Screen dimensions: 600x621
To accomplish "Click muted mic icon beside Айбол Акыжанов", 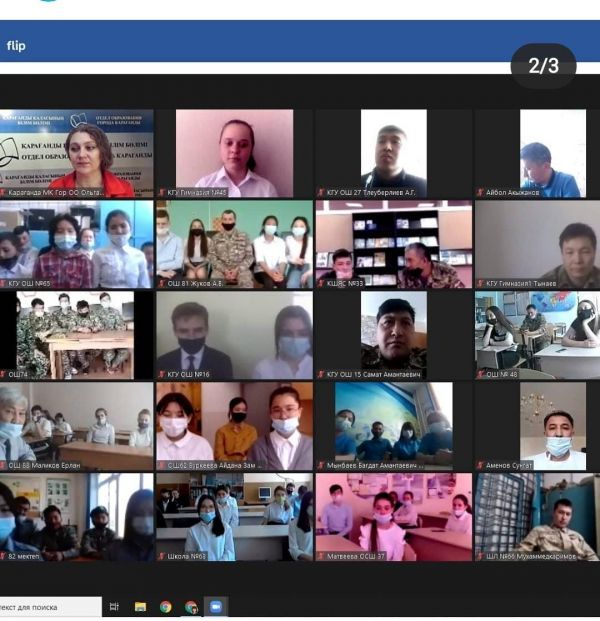I will click(x=481, y=192).
